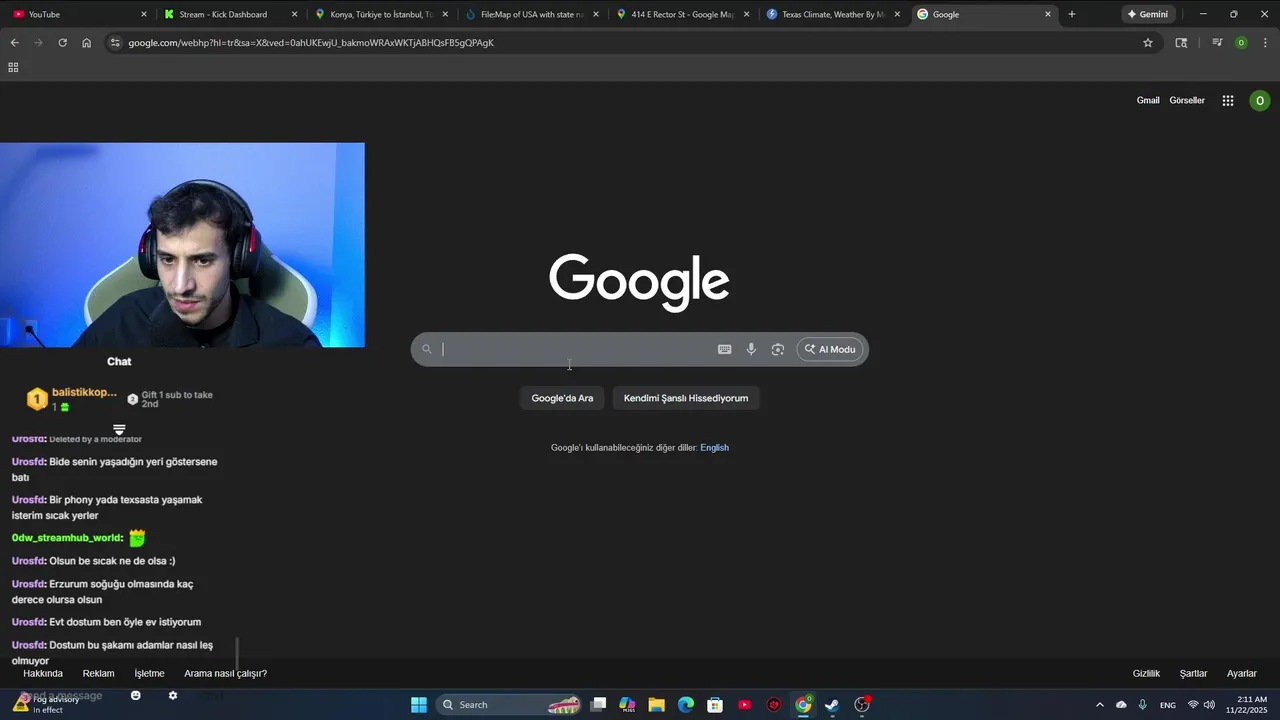Open Google Lens image search icon

point(777,349)
